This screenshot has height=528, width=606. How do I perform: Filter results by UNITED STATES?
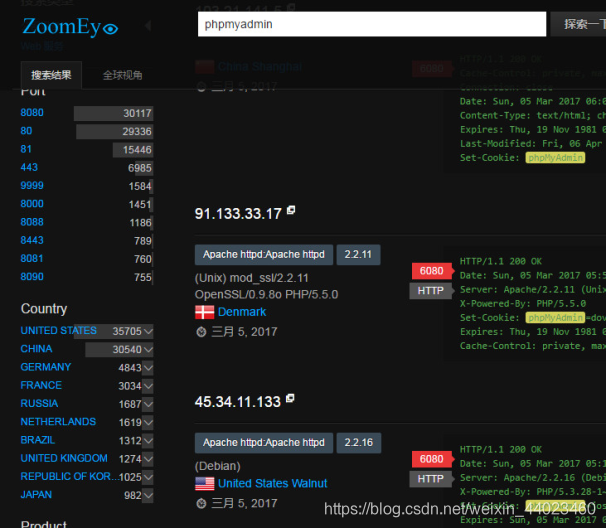(59, 330)
